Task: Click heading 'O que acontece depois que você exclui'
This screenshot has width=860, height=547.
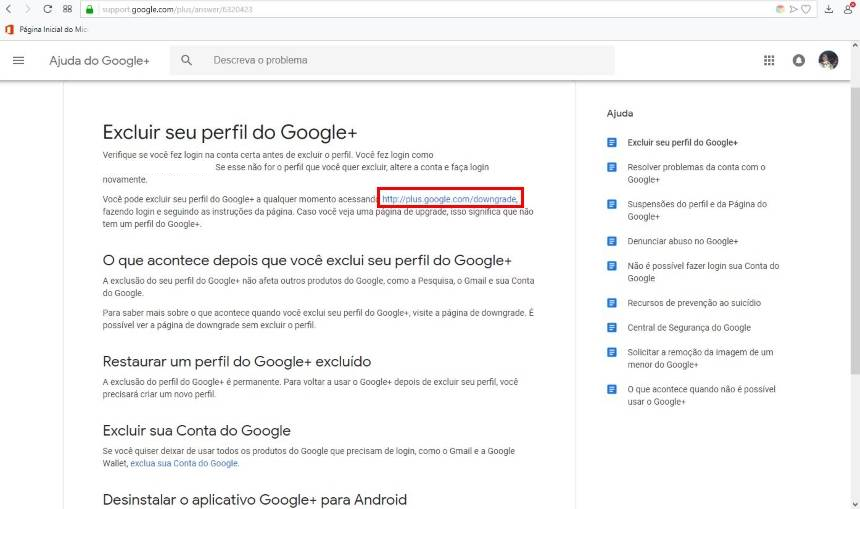Action: (x=307, y=260)
